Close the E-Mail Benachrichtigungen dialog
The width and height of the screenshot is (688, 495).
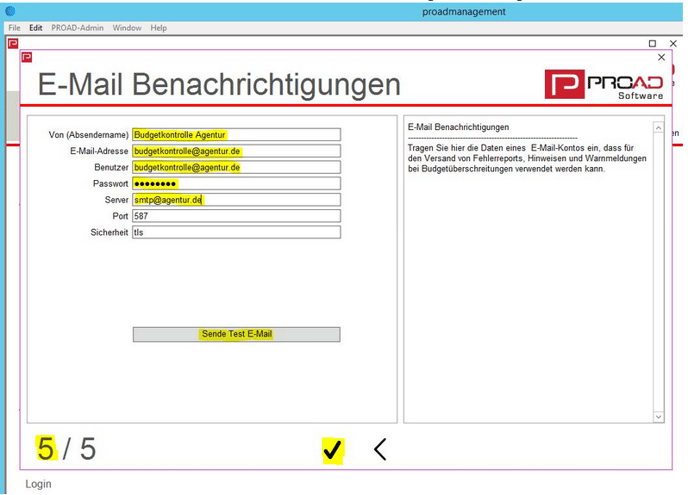tap(661, 58)
